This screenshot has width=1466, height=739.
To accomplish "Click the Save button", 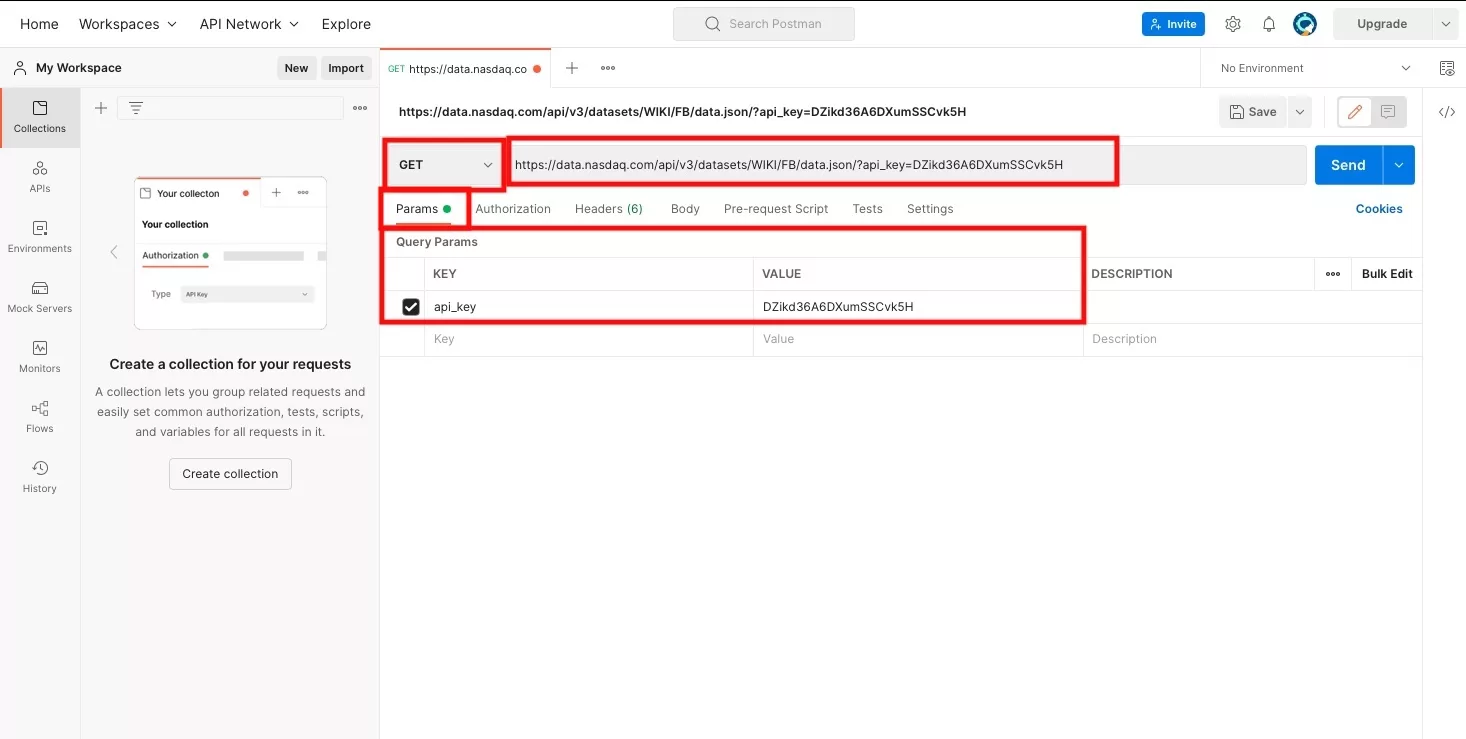I will [1253, 112].
